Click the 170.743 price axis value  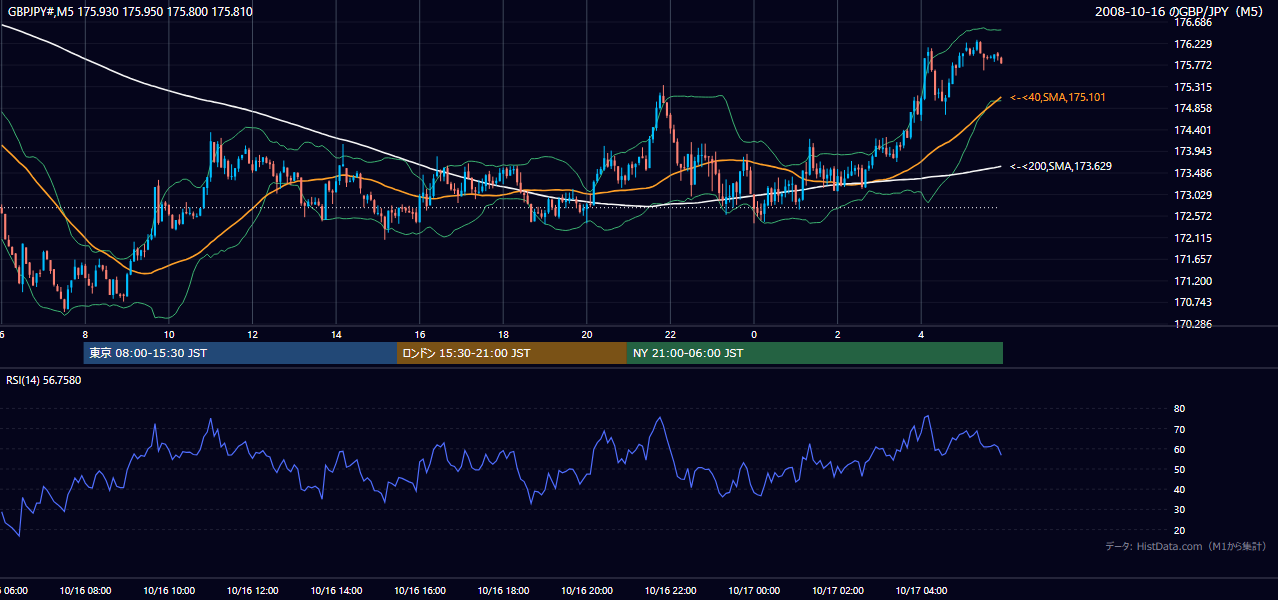point(1193,302)
